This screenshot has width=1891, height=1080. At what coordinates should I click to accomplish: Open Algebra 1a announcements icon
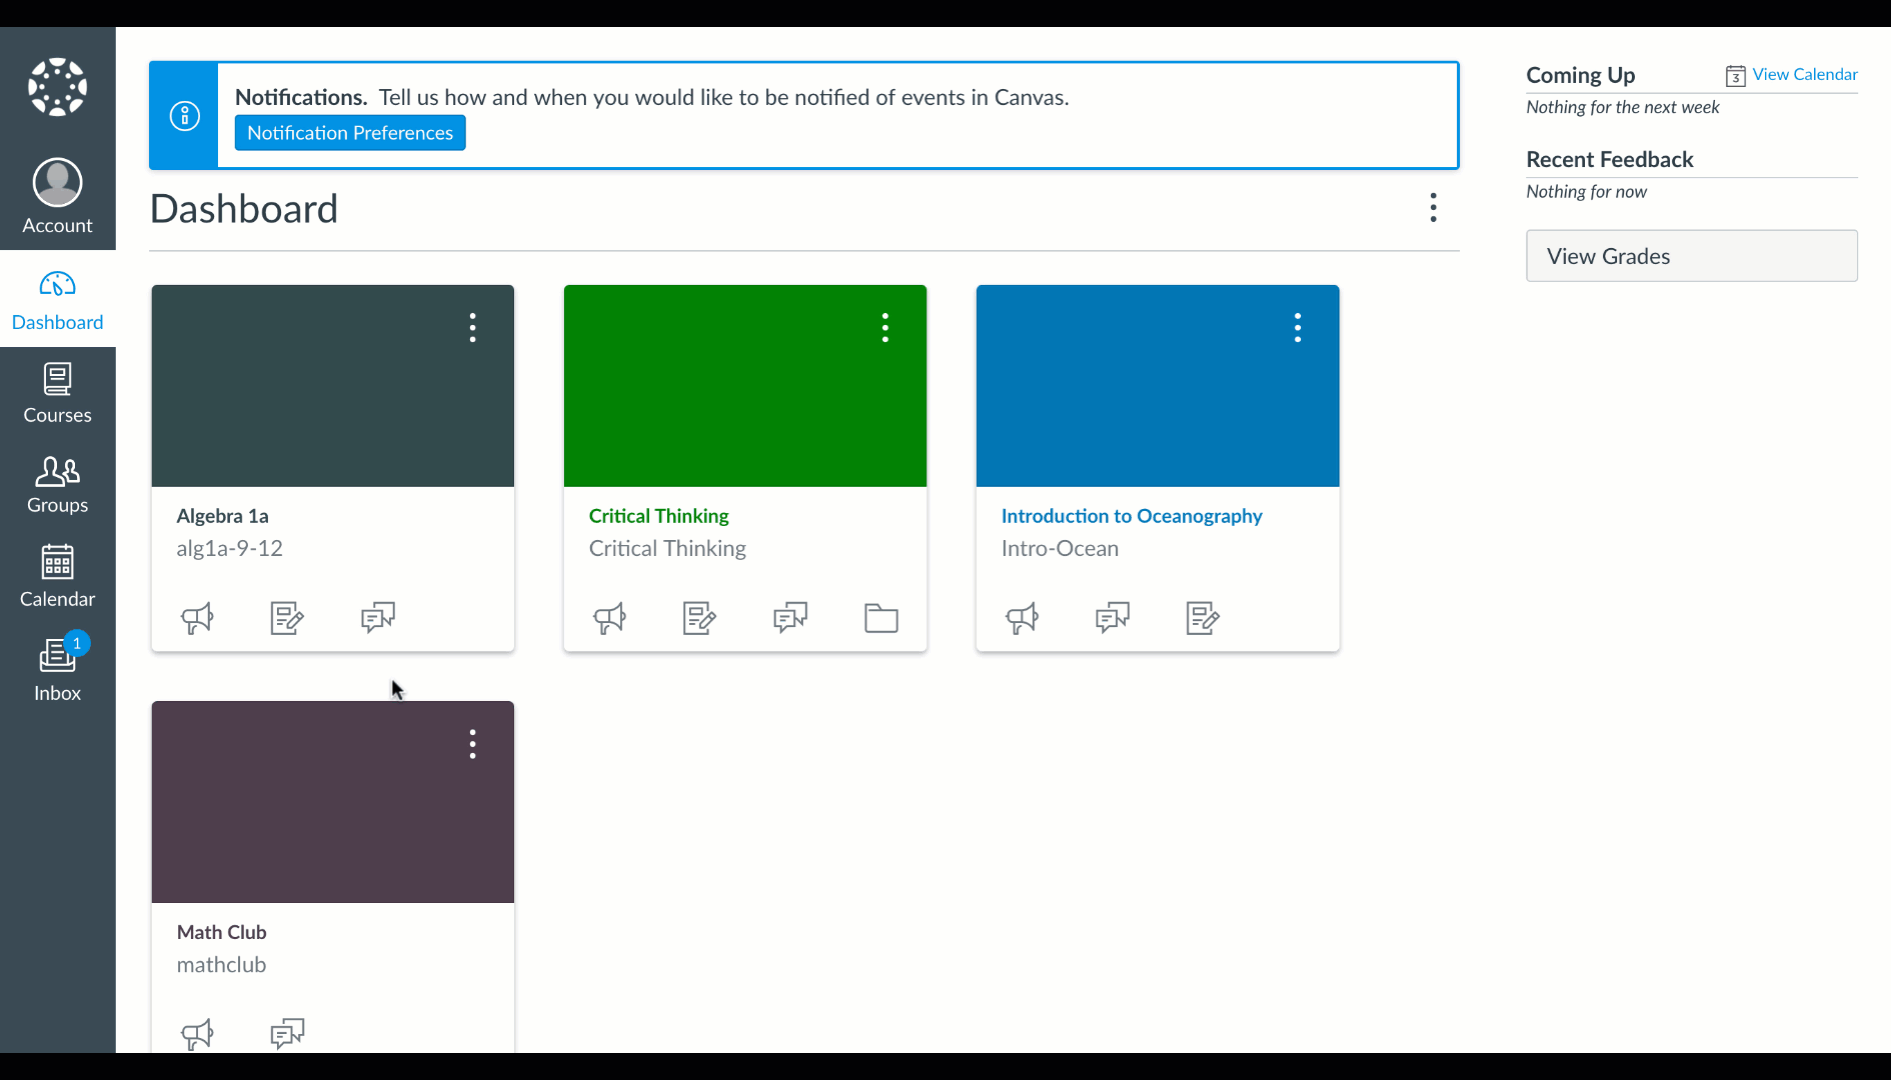click(197, 618)
